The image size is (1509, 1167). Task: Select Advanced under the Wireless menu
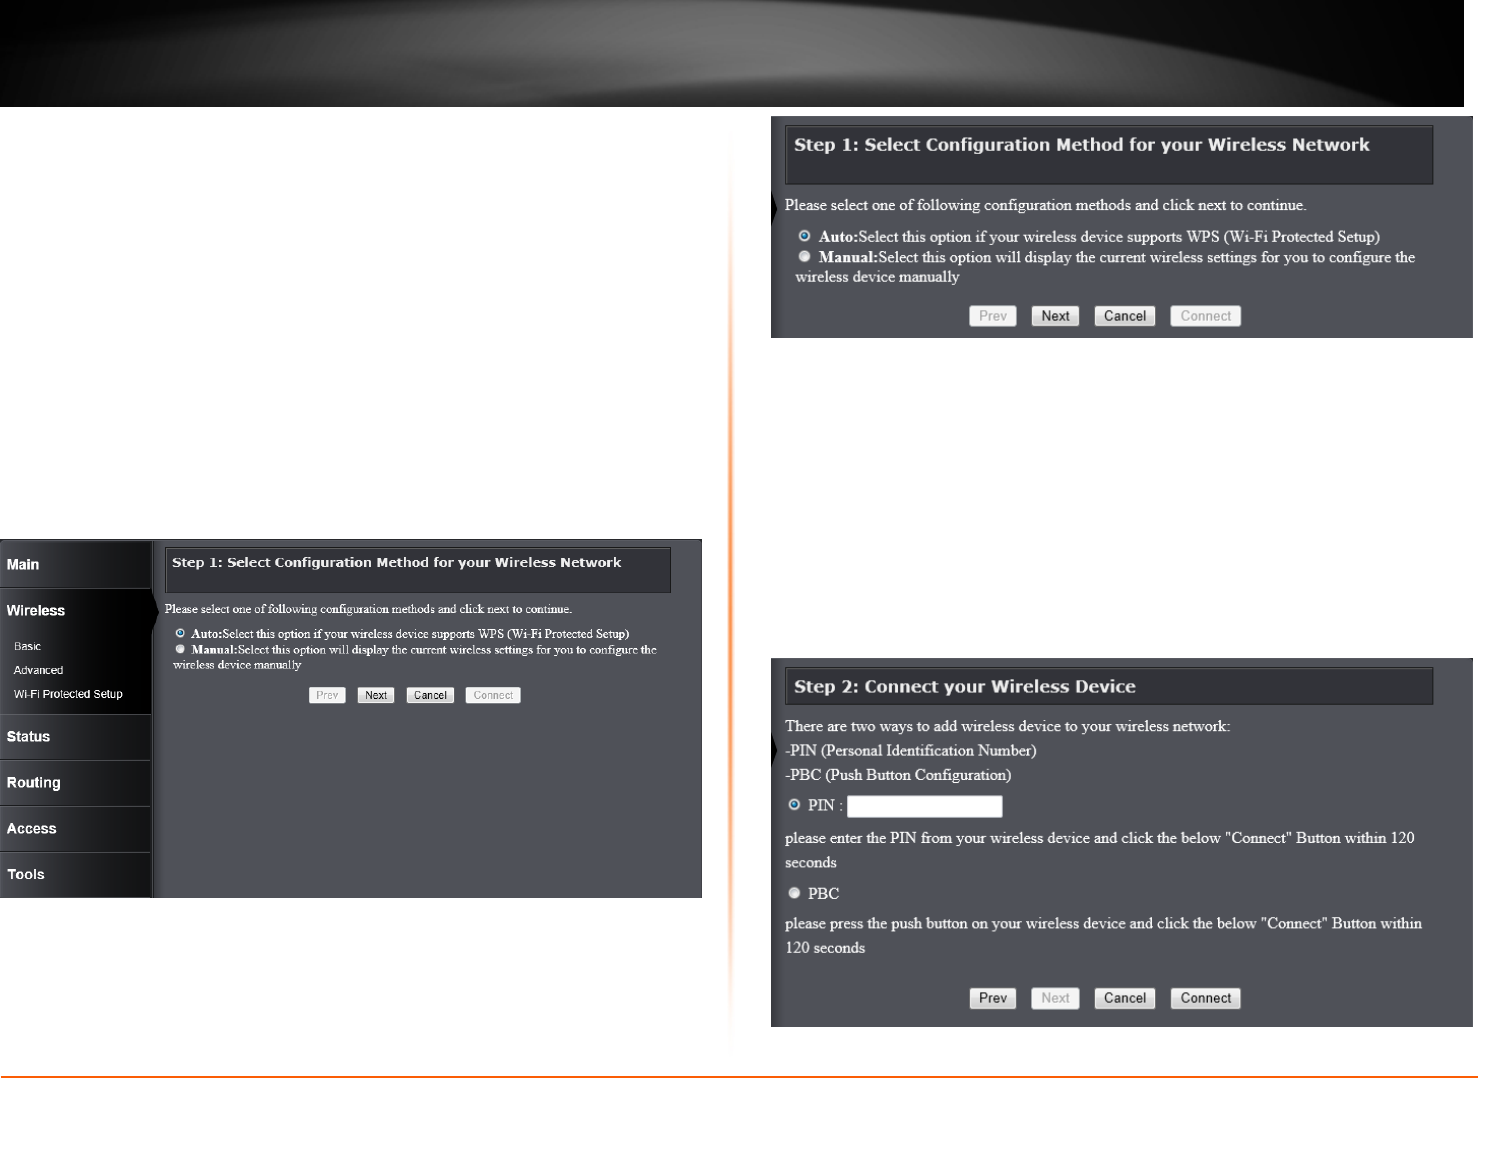point(39,671)
